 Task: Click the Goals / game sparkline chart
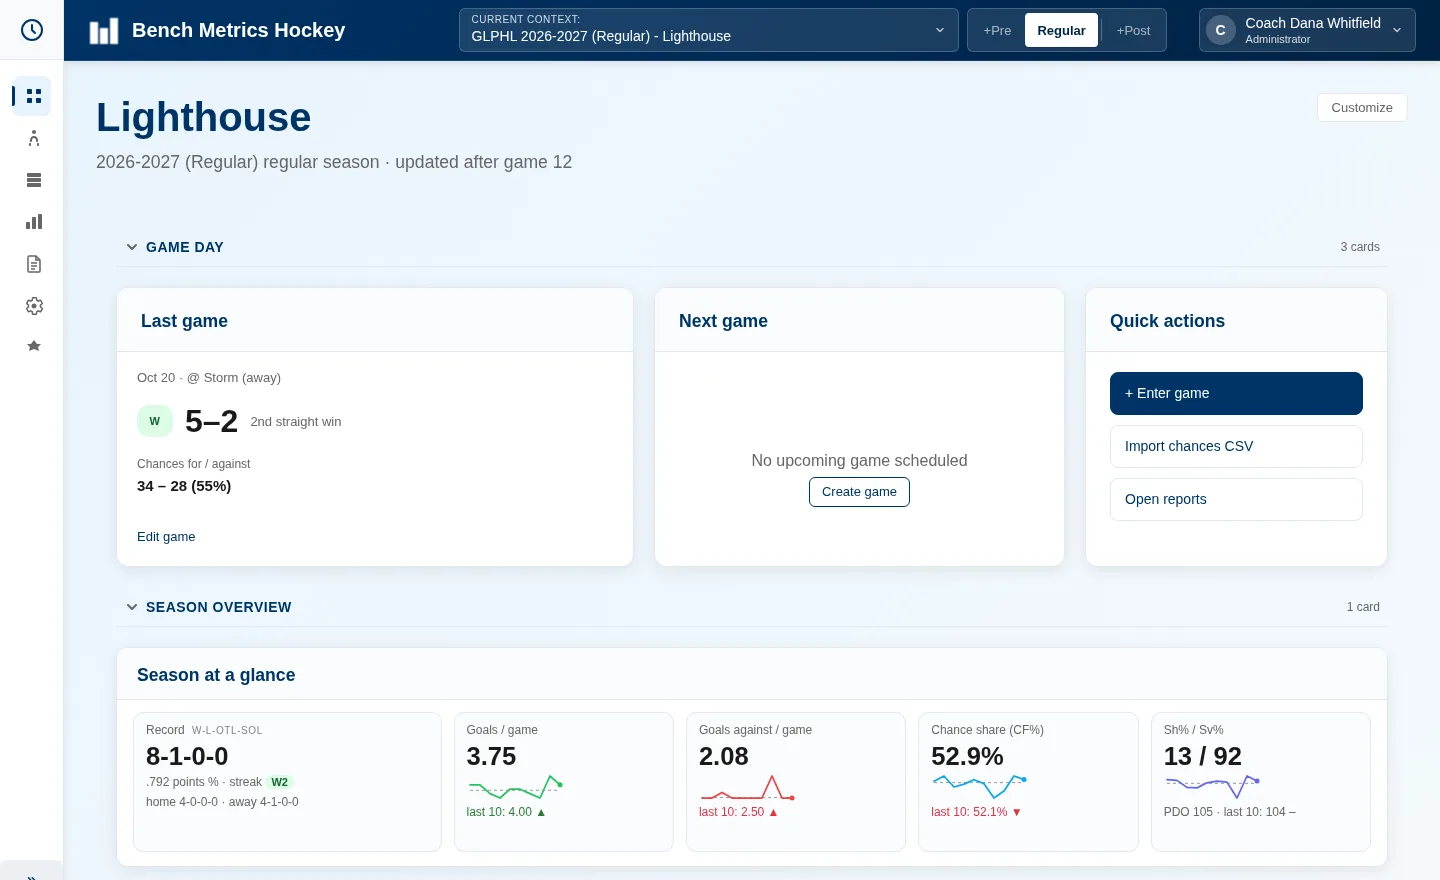(516, 787)
